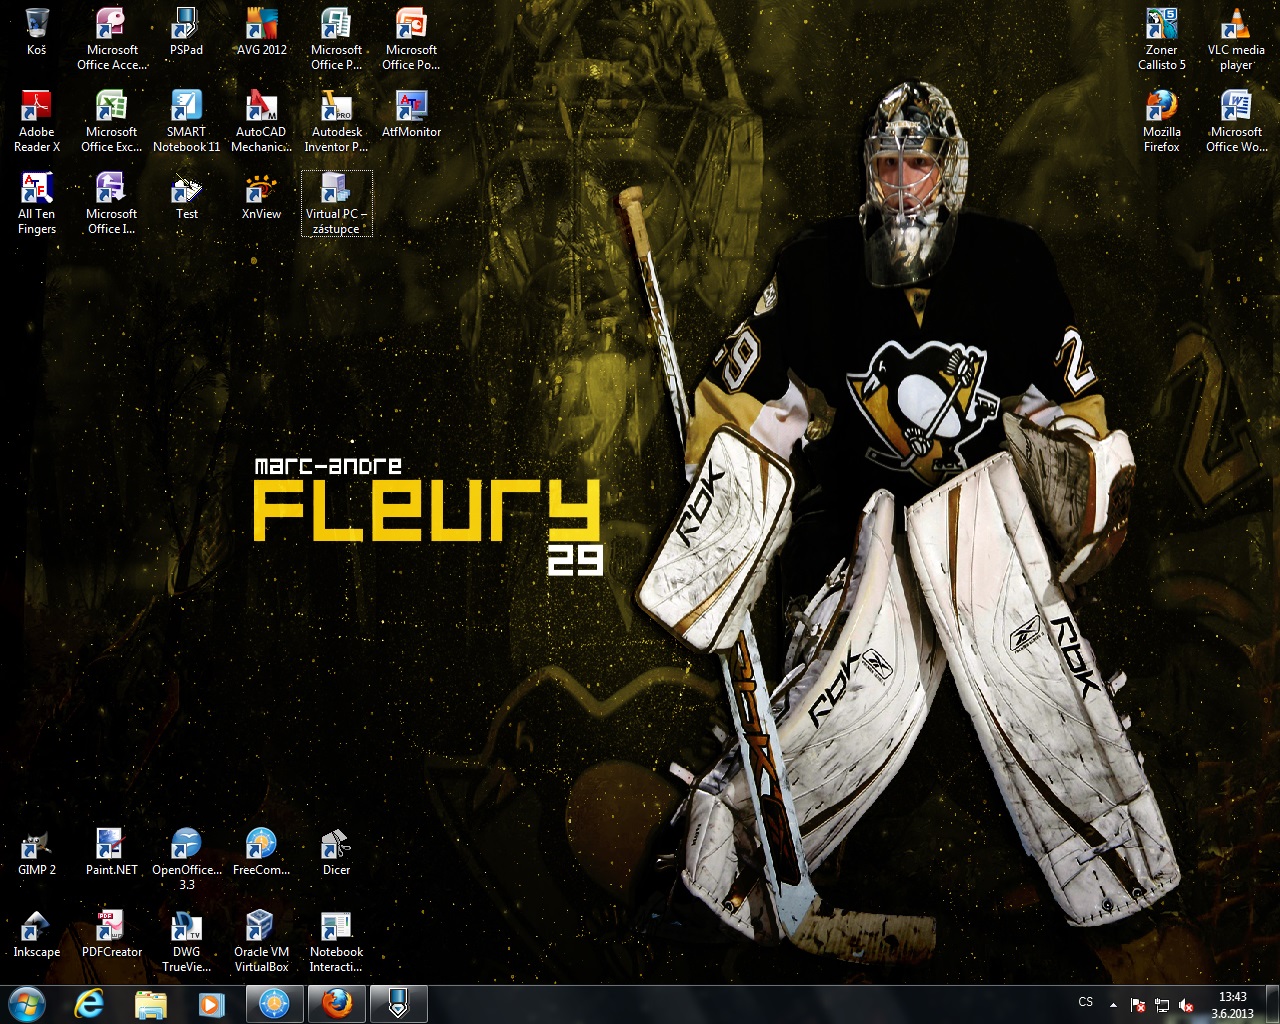Viewport: 1280px width, 1024px height.
Task: Open the CS language indicator
Action: point(1086,1002)
